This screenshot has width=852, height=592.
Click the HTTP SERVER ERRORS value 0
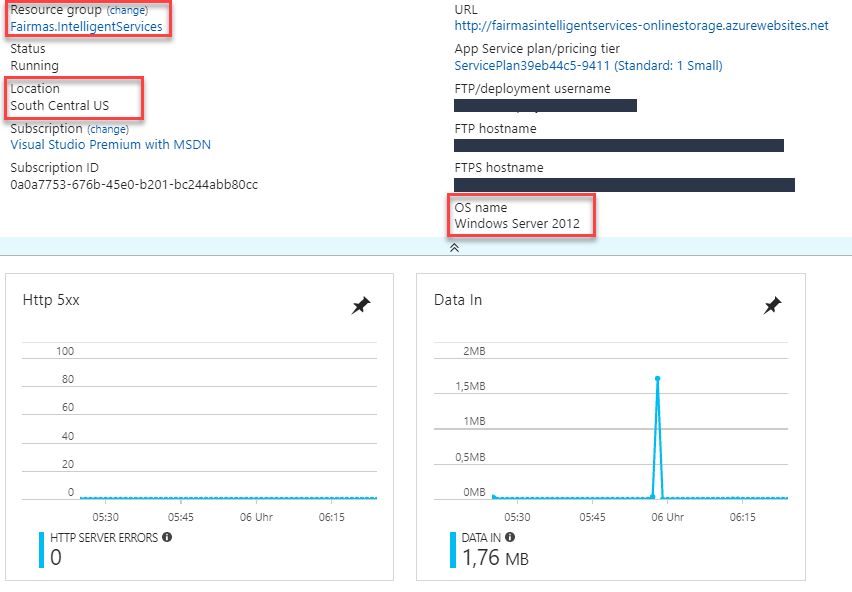click(55, 558)
